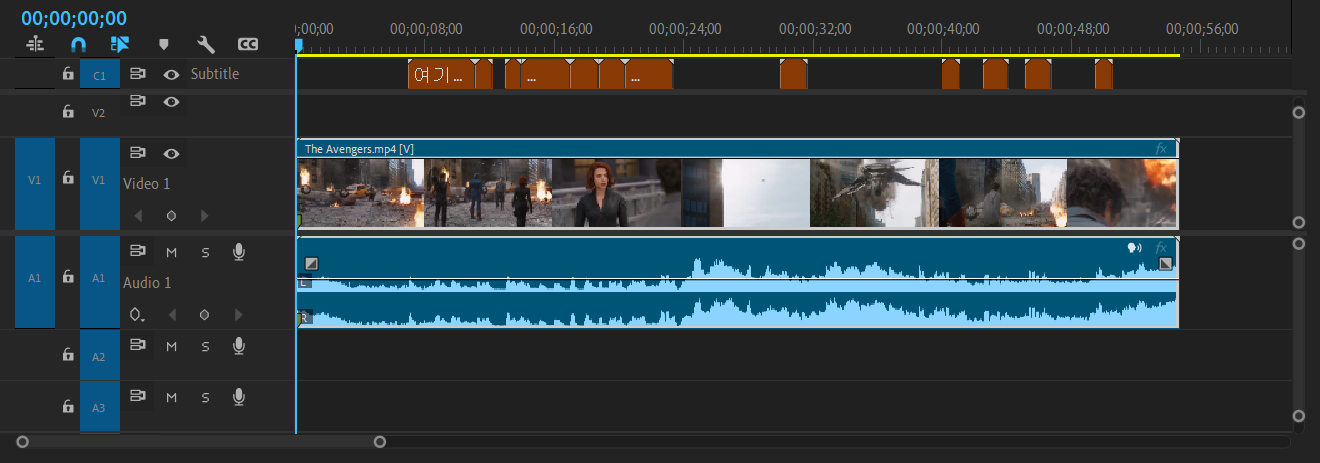Viewport: 1320px width, 463px height.
Task: Select the fade-out handle on audio clip
Action: [1165, 264]
